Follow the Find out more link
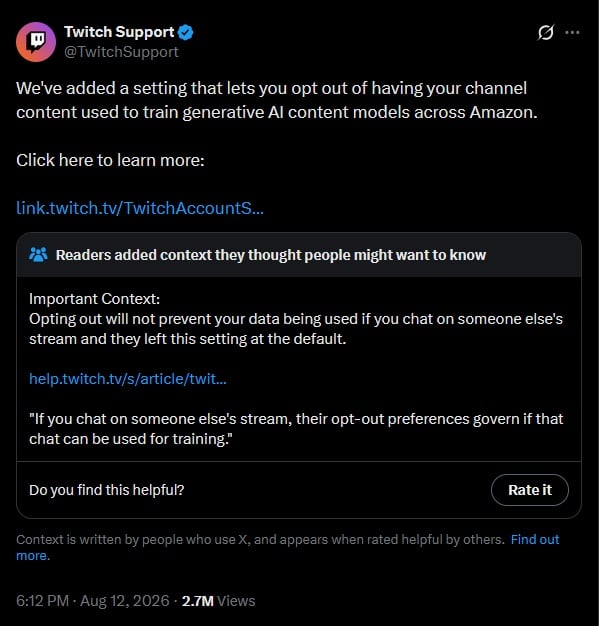 pos(535,540)
